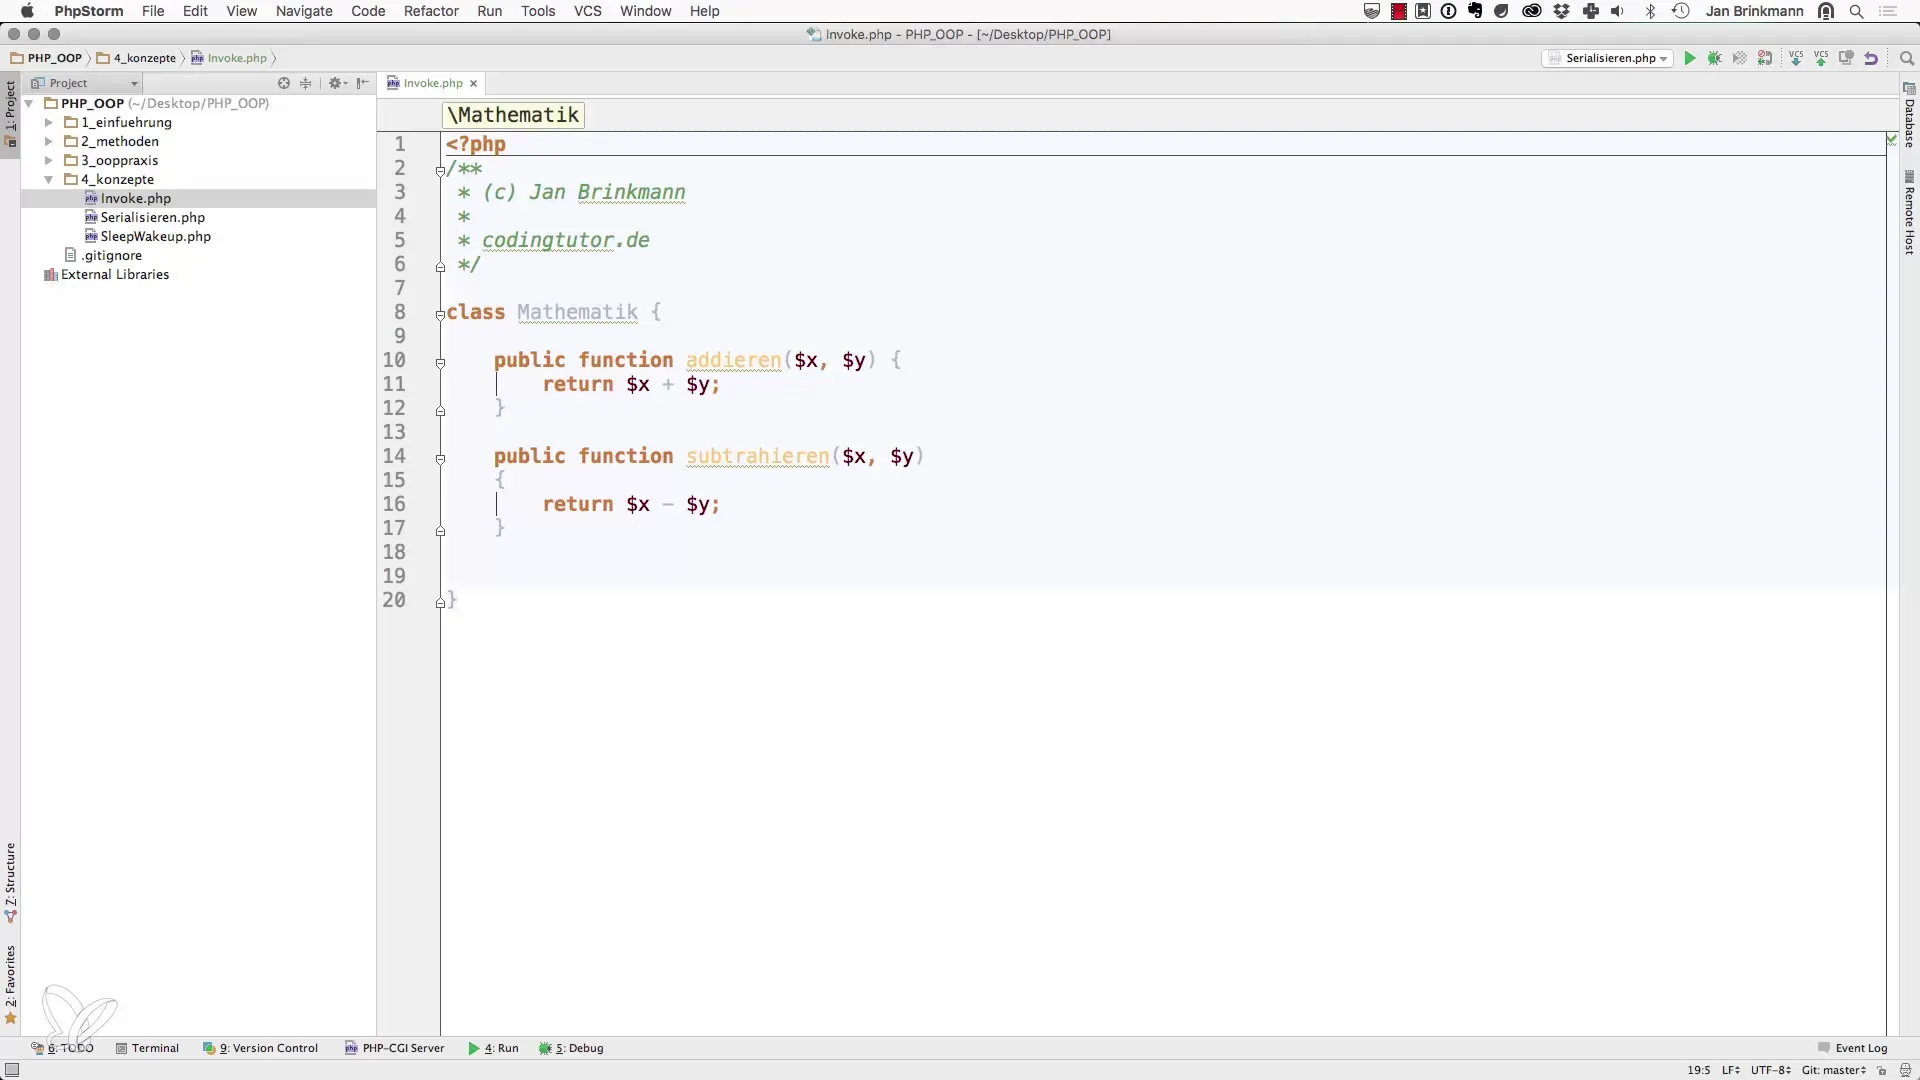Fold the doc comment block at line 2
Screen dimensions: 1920x1080
point(440,171)
